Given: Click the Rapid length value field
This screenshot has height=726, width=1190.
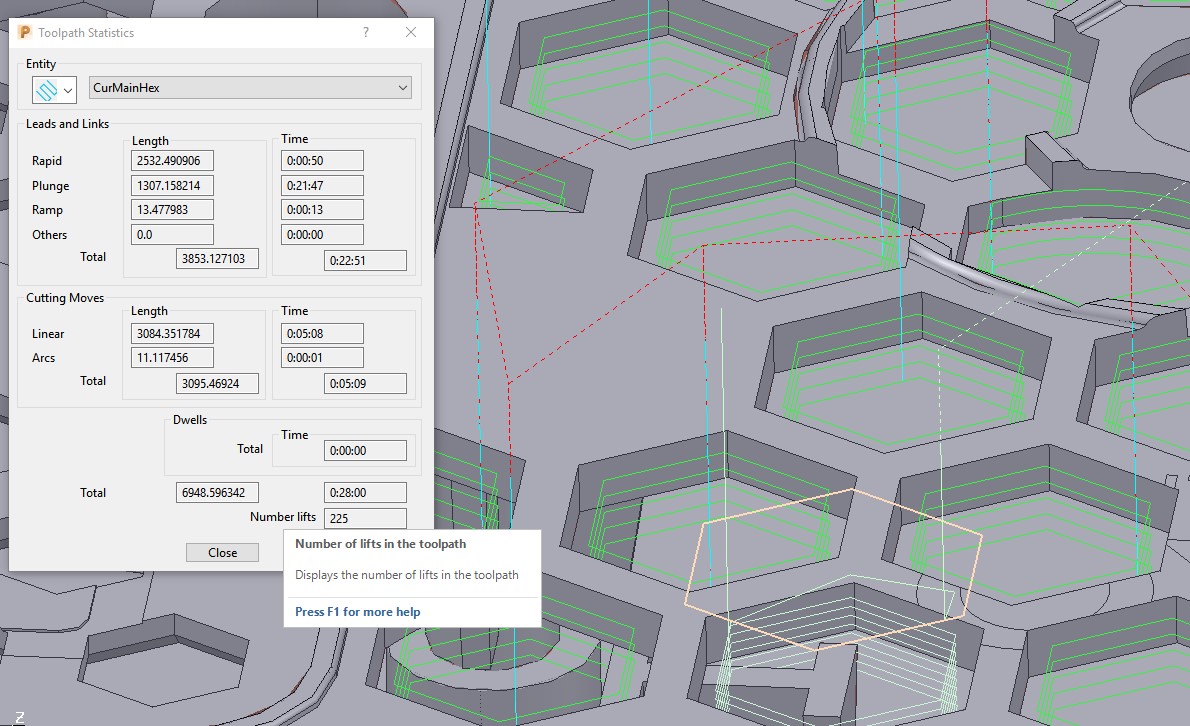Looking at the screenshot, I should coord(172,160).
